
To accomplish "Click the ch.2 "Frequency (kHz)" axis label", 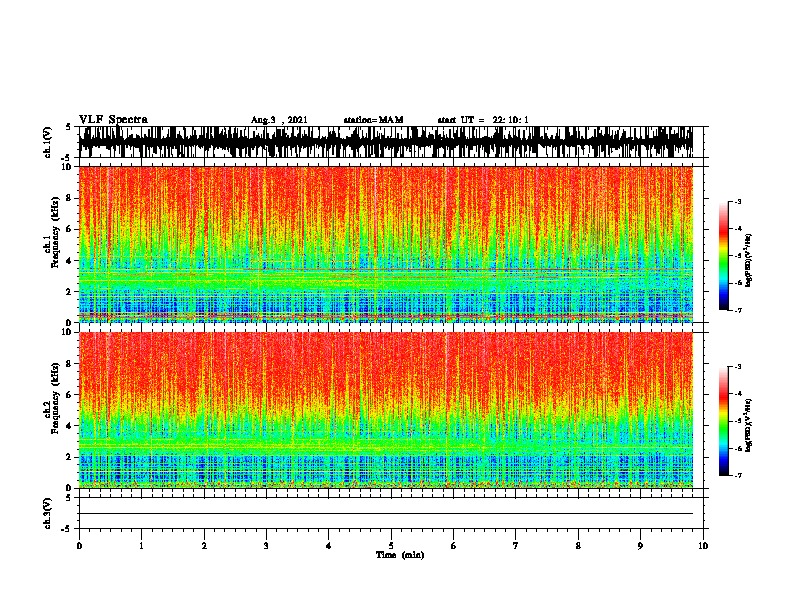I will (x=56, y=398).
